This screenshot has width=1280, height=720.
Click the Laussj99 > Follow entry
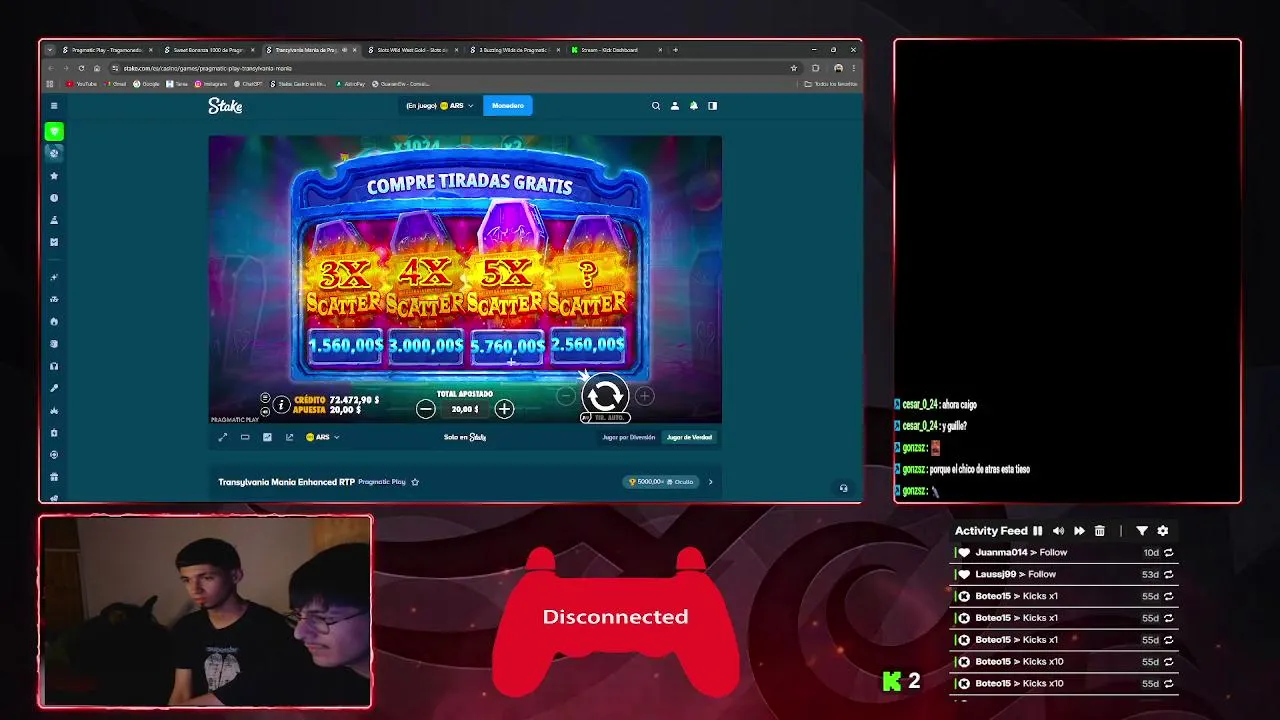point(1016,574)
